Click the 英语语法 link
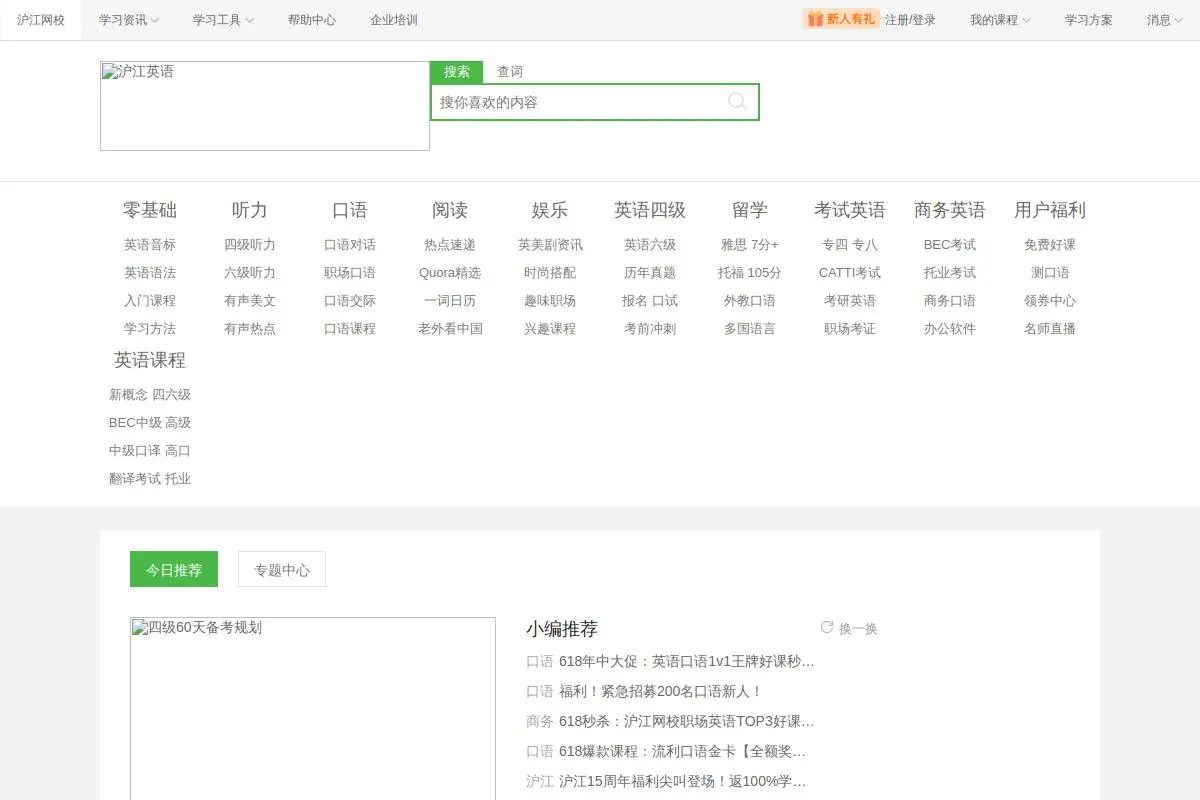 (x=150, y=273)
